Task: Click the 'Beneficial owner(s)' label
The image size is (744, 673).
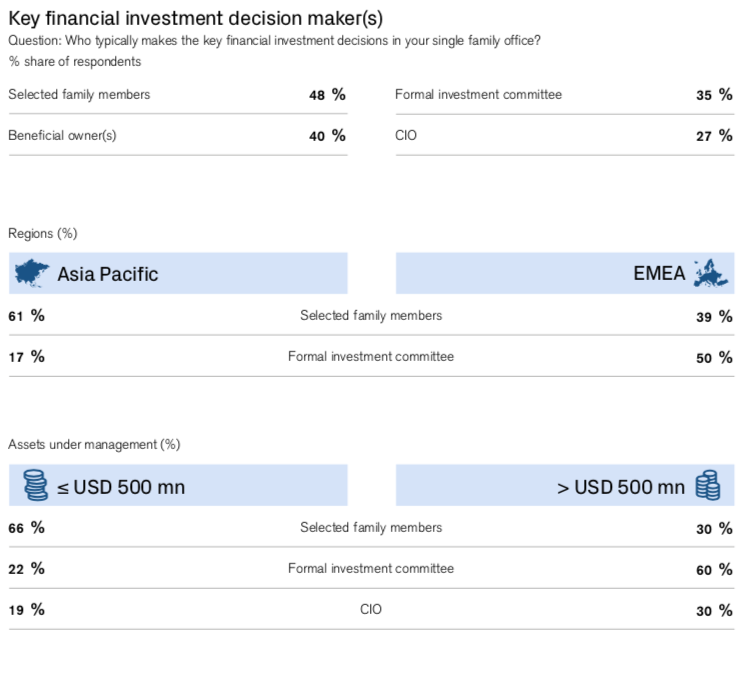Action: coord(62,136)
